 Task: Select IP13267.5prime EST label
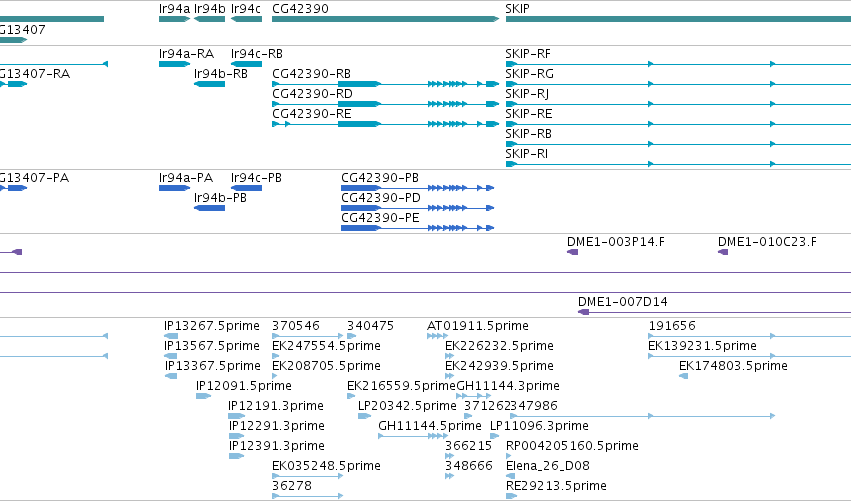coord(212,326)
